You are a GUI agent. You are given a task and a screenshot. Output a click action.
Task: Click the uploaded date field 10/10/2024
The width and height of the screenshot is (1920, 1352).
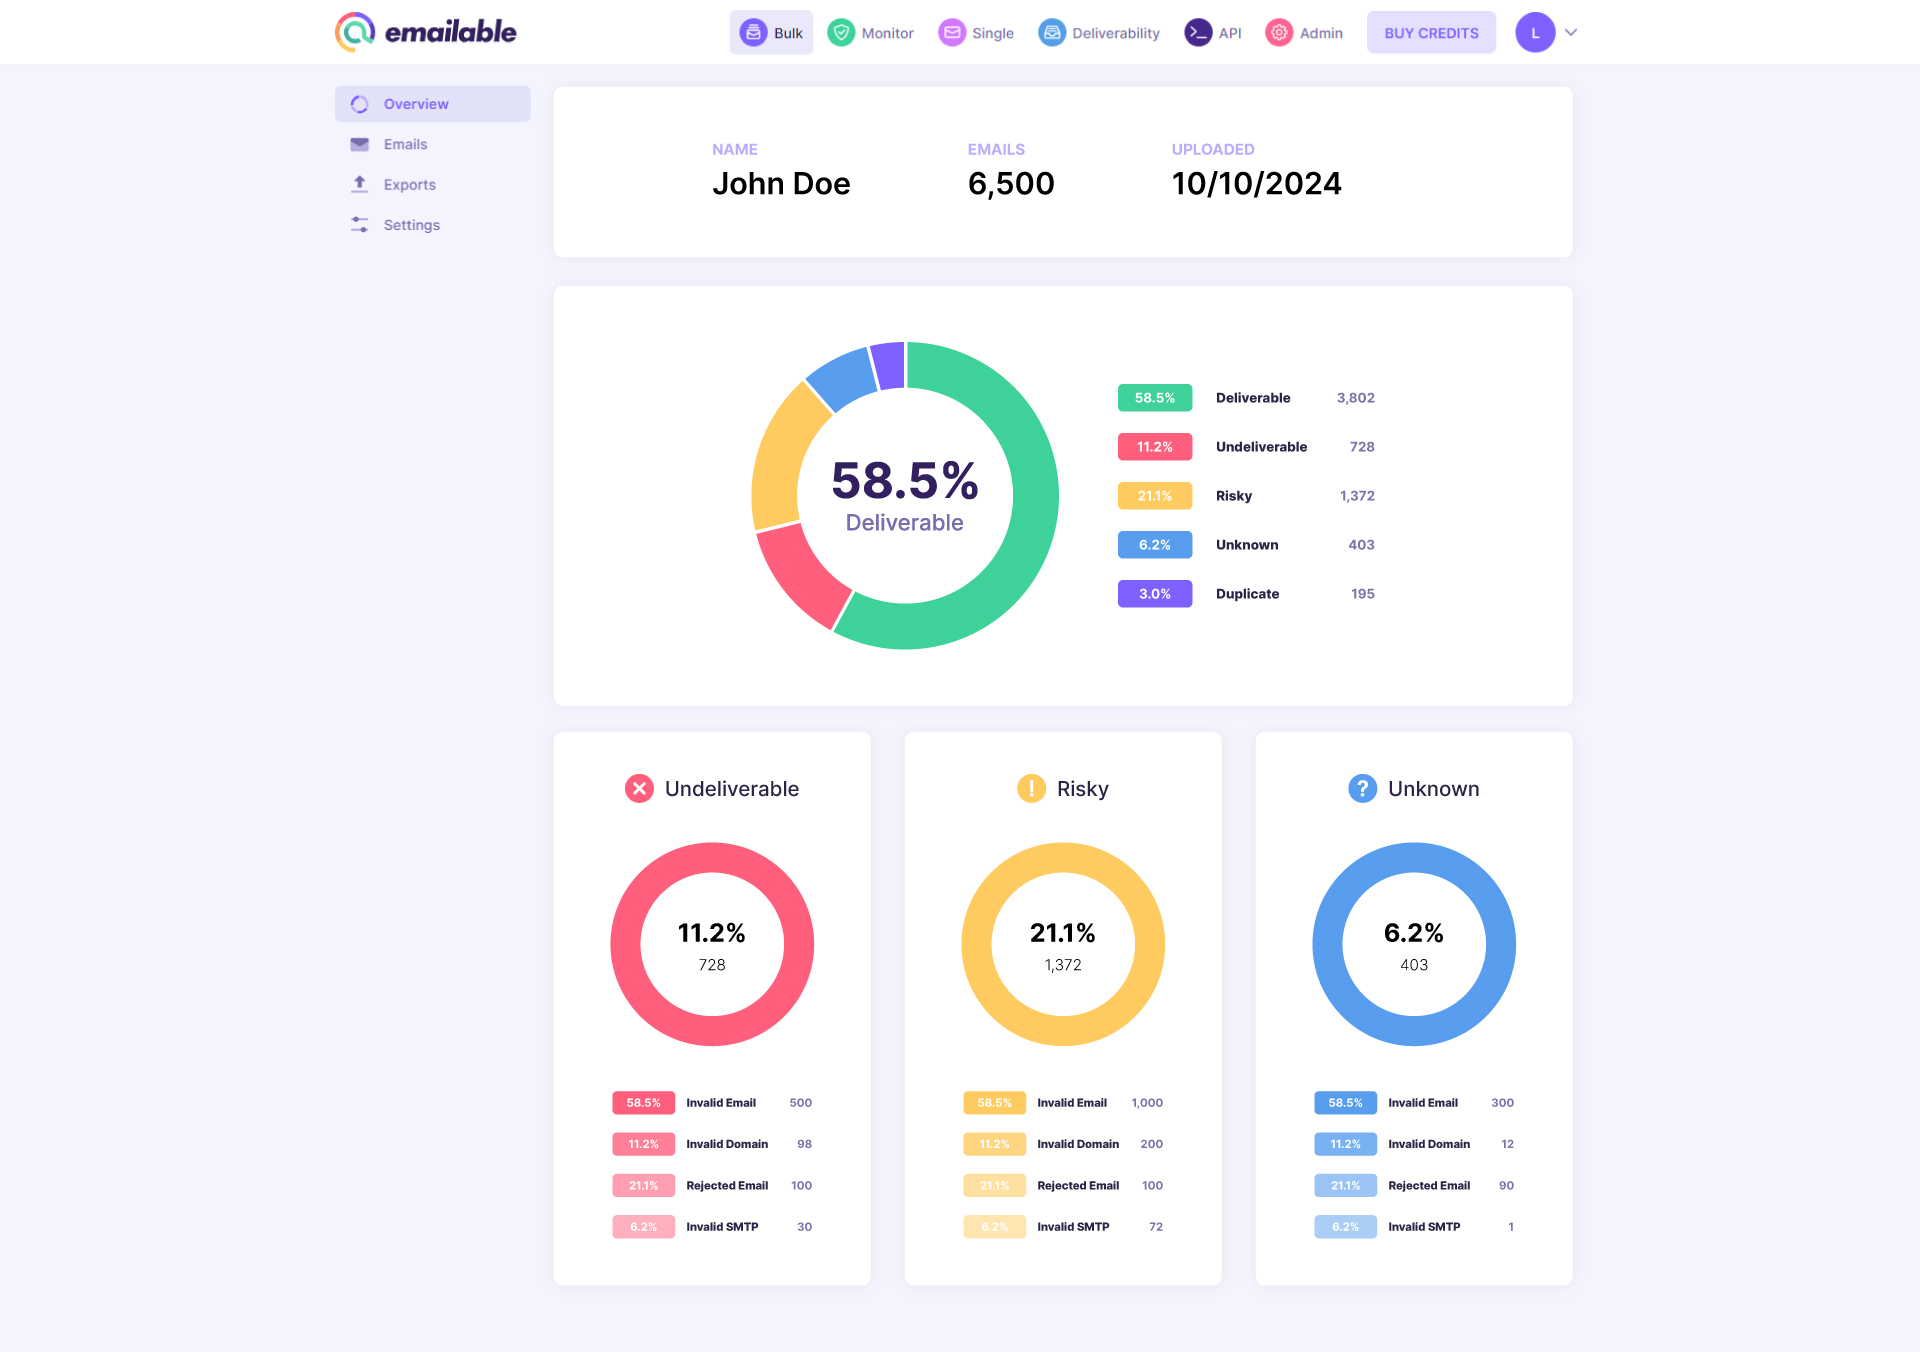coord(1256,183)
